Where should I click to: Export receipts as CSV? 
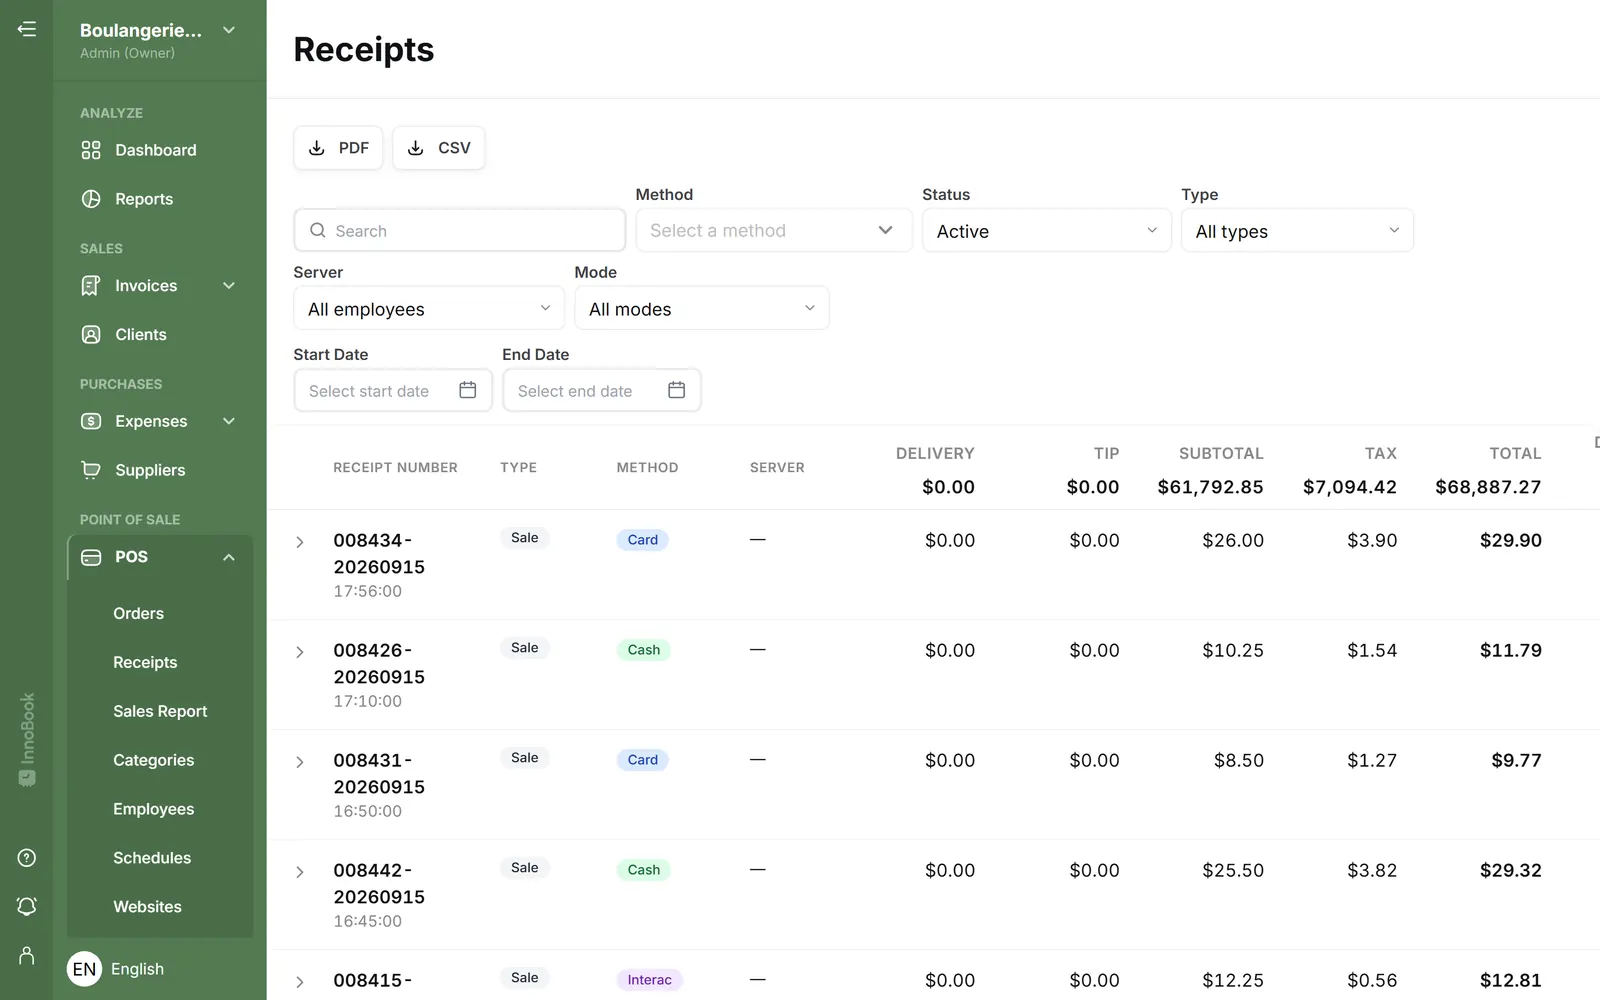point(439,148)
